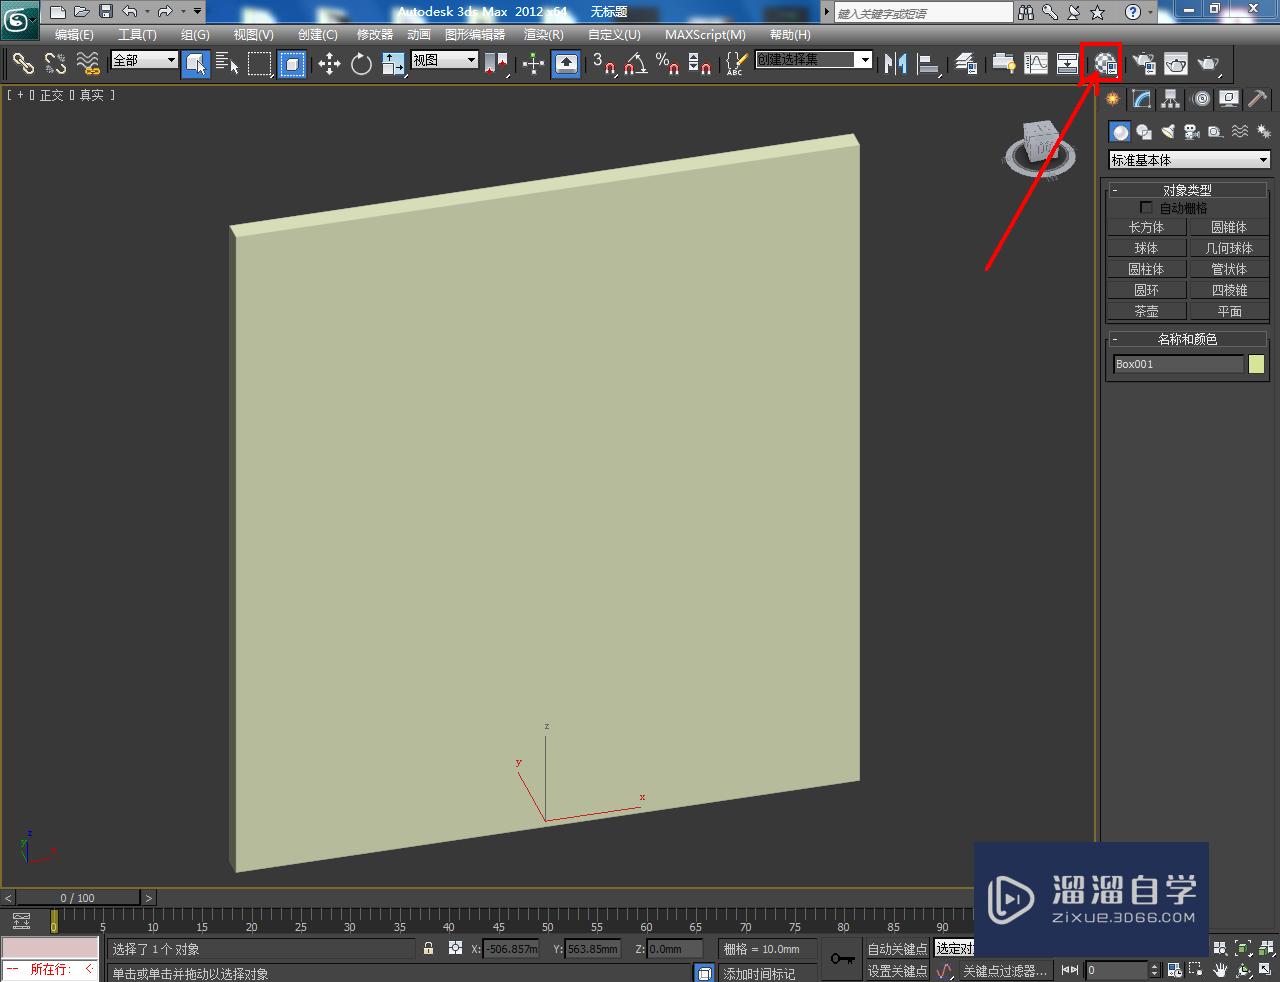The image size is (1280, 982).
Task: Open the 工具(T) menu
Action: pos(137,35)
